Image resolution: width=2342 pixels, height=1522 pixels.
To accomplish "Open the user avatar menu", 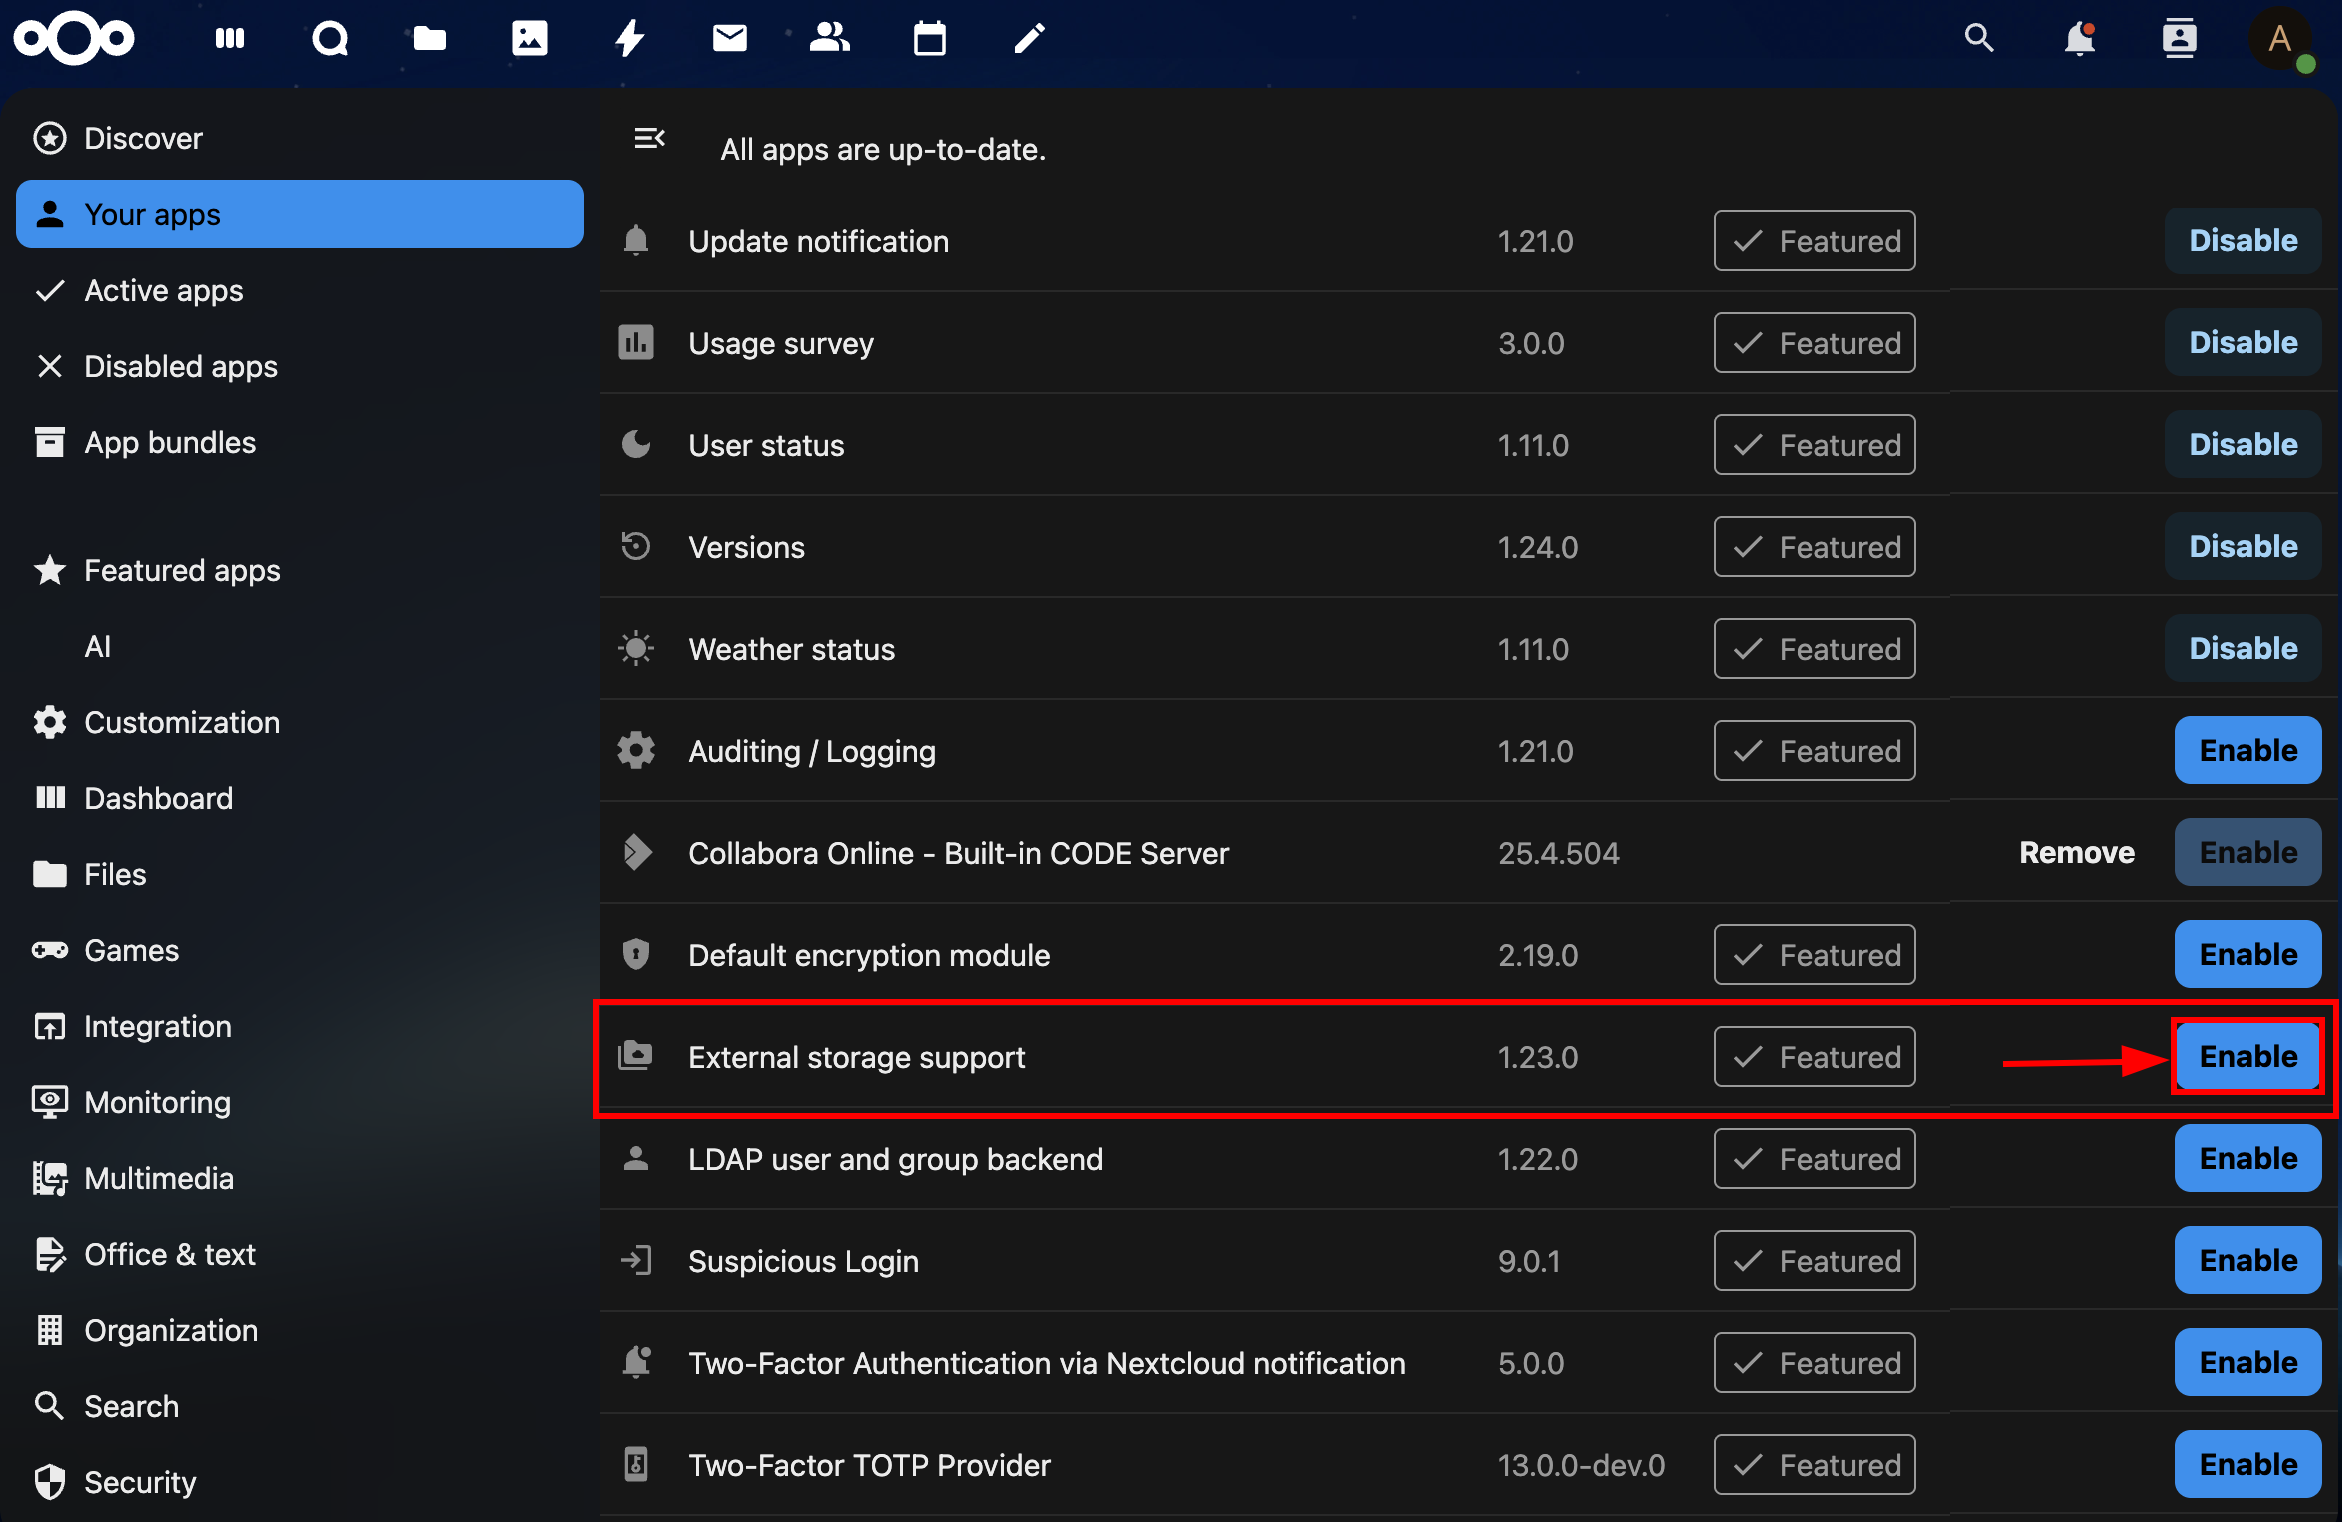I will pyautogui.click(x=2280, y=39).
